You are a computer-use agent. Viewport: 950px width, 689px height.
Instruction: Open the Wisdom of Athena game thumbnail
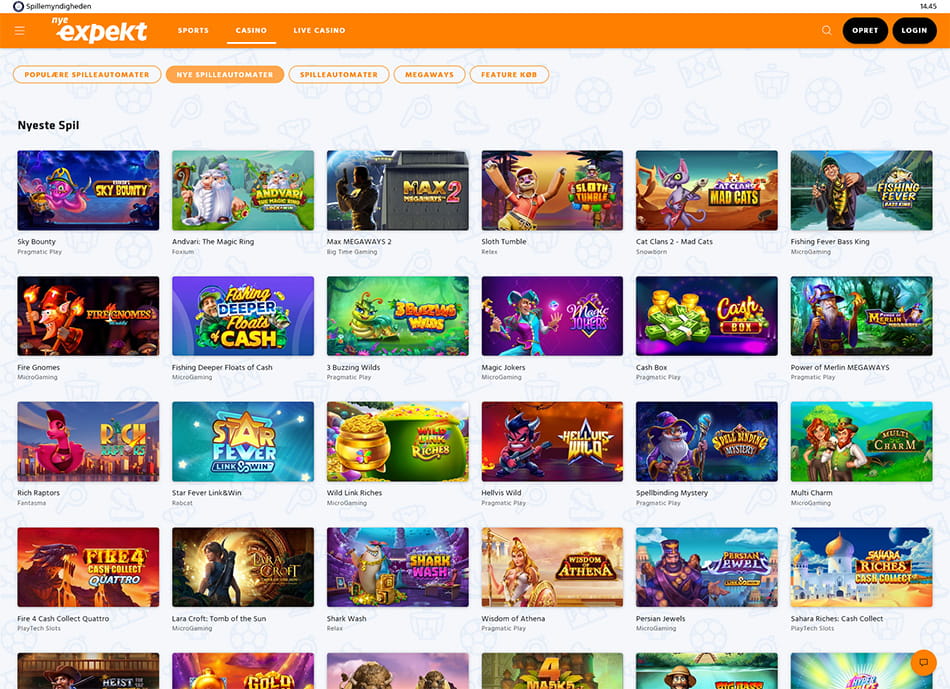click(x=552, y=567)
